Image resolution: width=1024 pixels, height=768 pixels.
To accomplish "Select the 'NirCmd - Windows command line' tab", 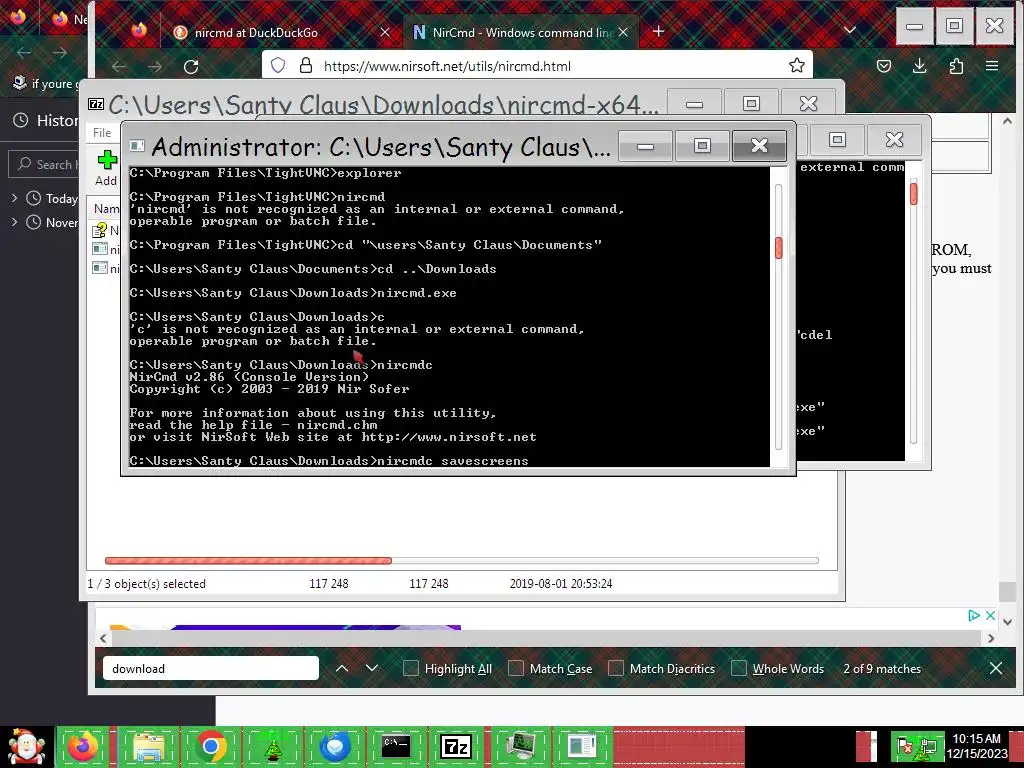I will point(520,32).
